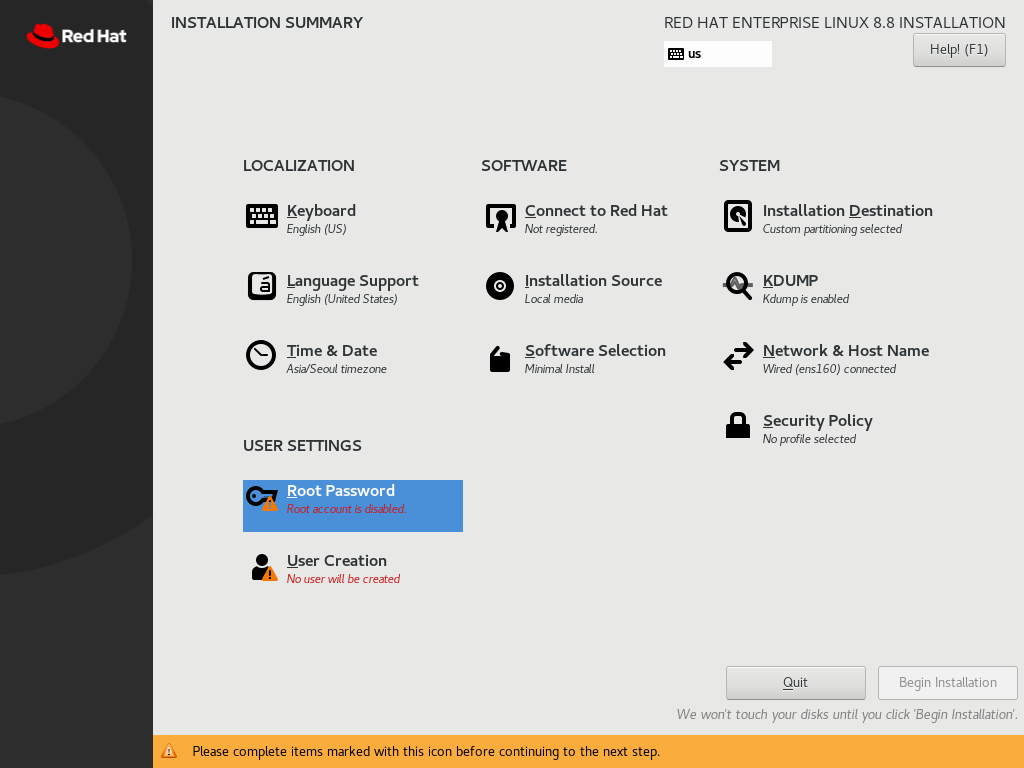
Task: Click 'English (United States)' status text
Action: (342, 299)
